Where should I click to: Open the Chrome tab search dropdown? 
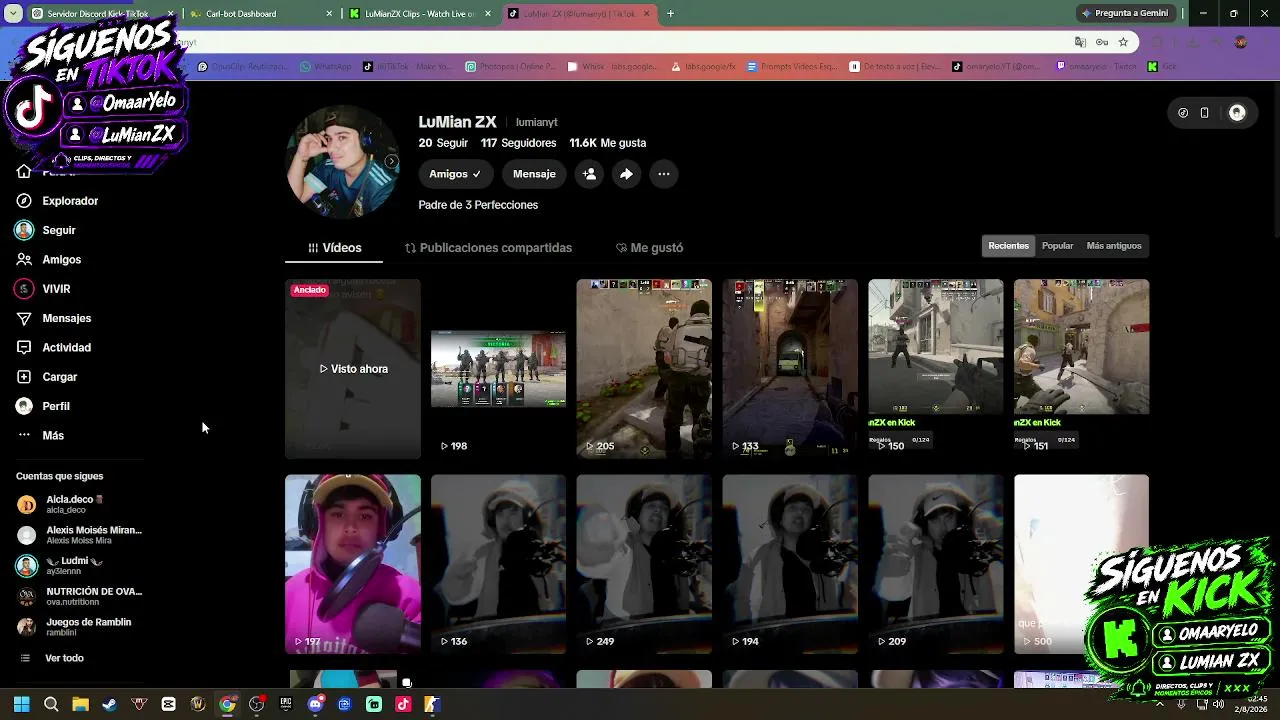tap(12, 14)
